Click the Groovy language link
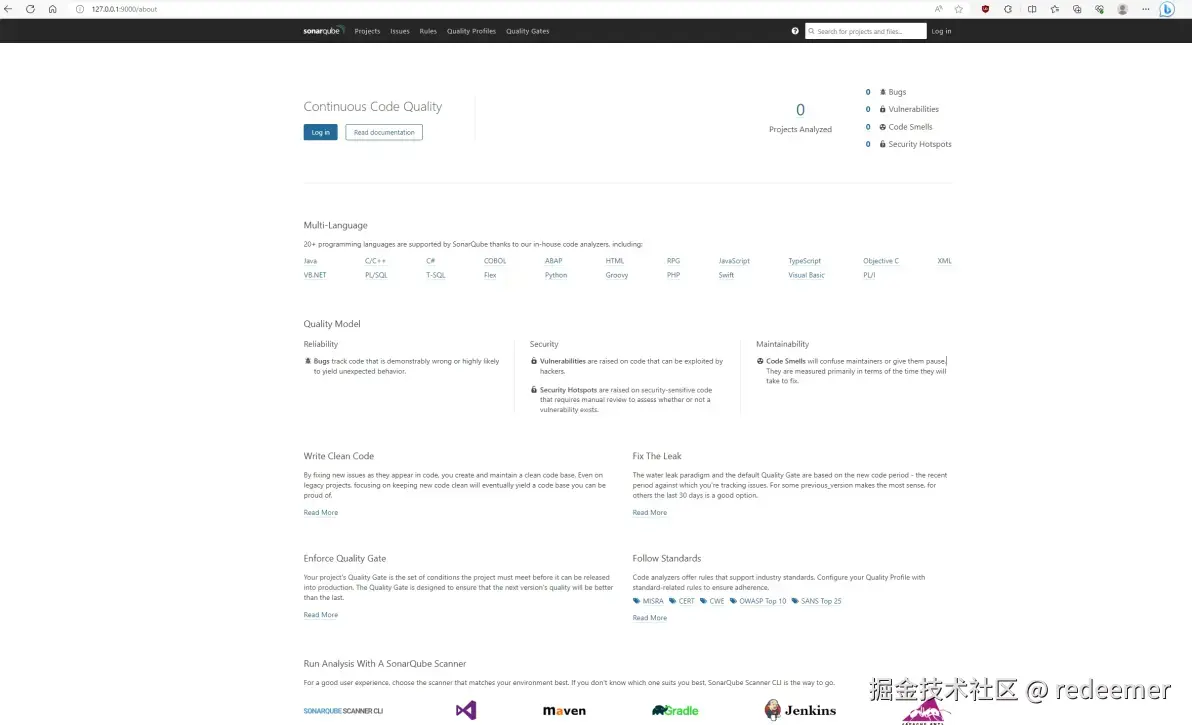The image size is (1192, 725). 617,275
